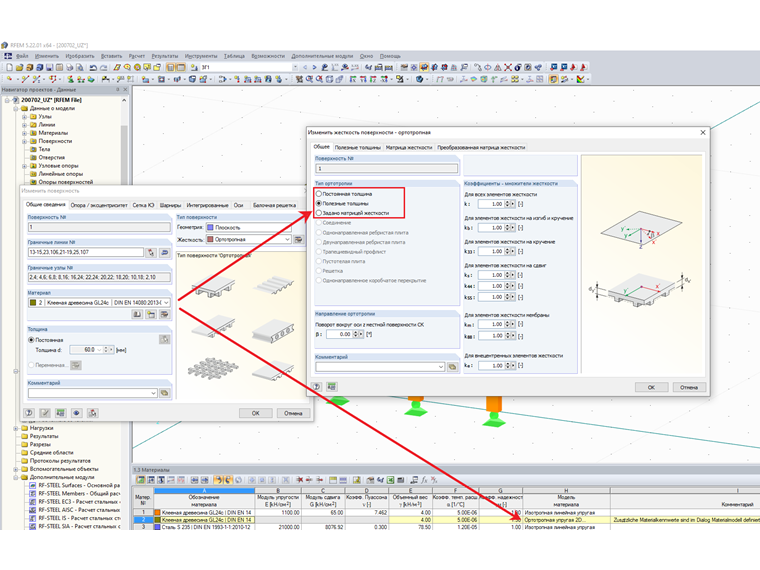Edit orthotropic stiffness parameters icon
This screenshot has width=760, height=570.
pos(299,239)
